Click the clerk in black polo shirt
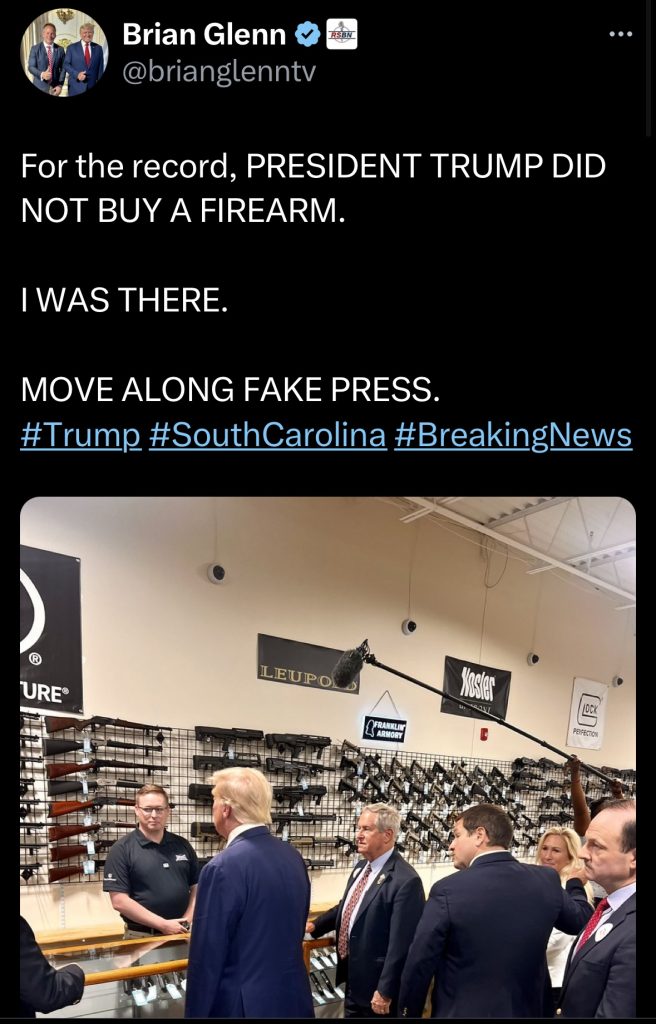This screenshot has width=656, height=1024. click(x=150, y=860)
